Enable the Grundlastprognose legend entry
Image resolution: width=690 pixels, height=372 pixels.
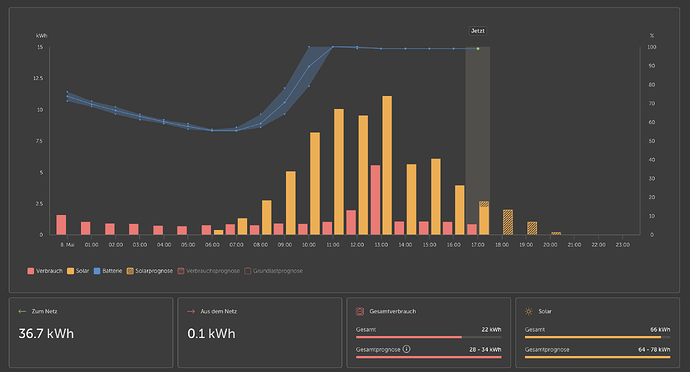273,271
